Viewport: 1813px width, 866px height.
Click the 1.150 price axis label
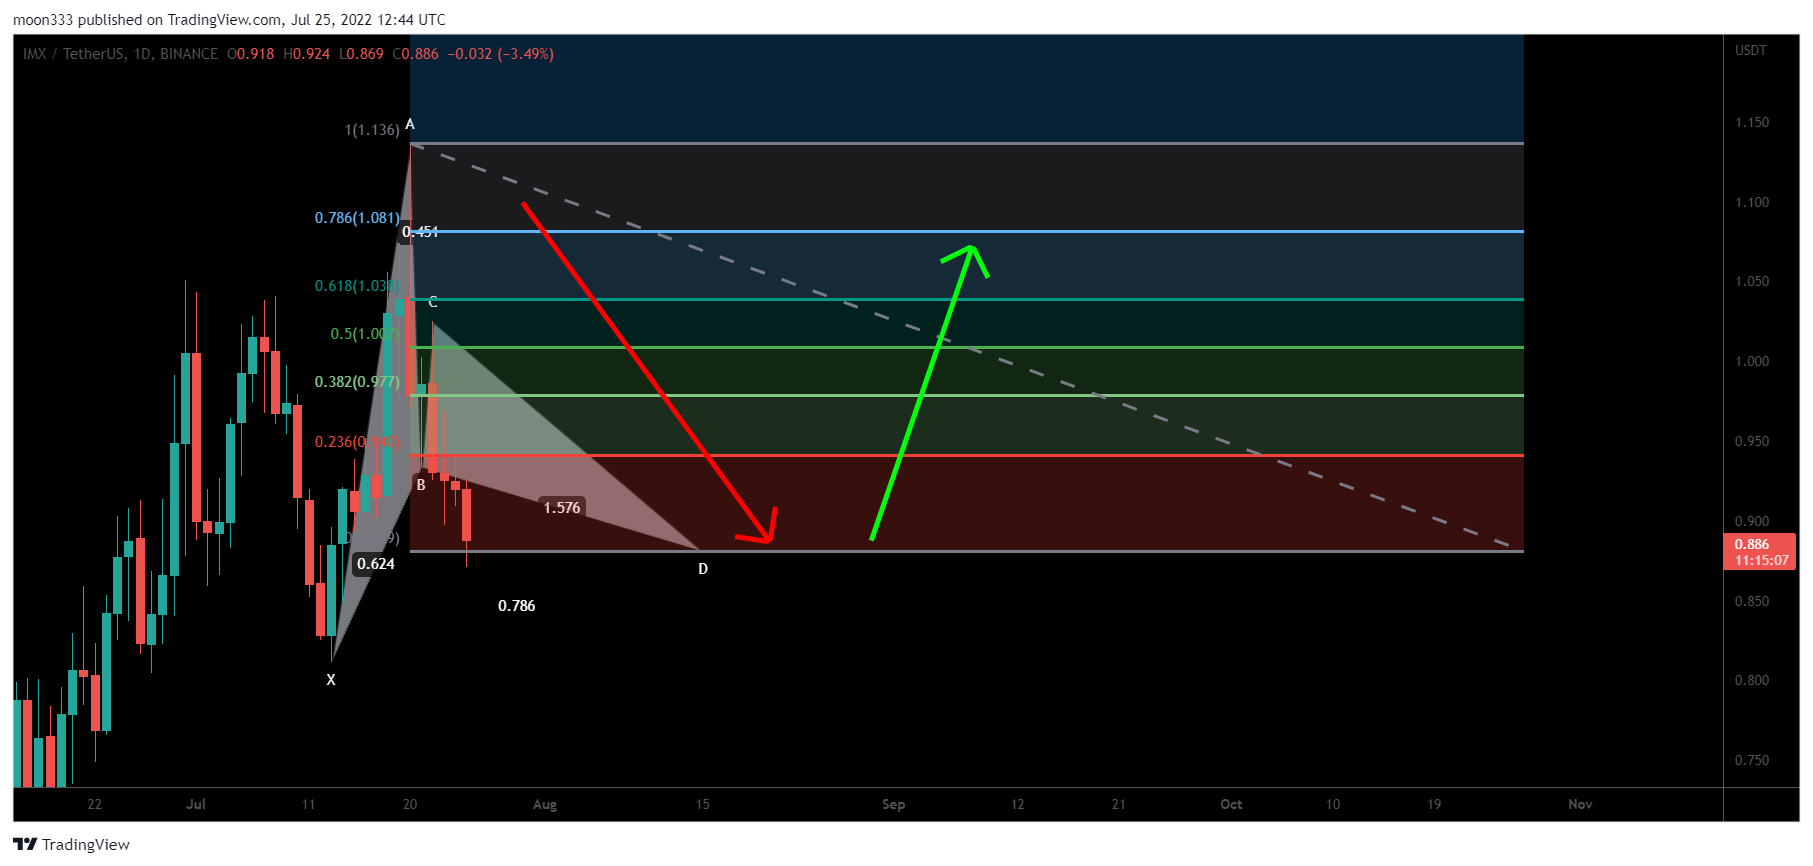click(1751, 122)
